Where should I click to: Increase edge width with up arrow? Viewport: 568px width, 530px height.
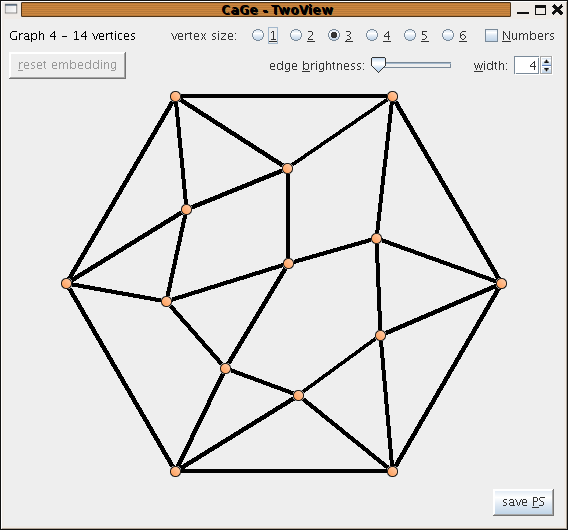[x=546, y=61]
